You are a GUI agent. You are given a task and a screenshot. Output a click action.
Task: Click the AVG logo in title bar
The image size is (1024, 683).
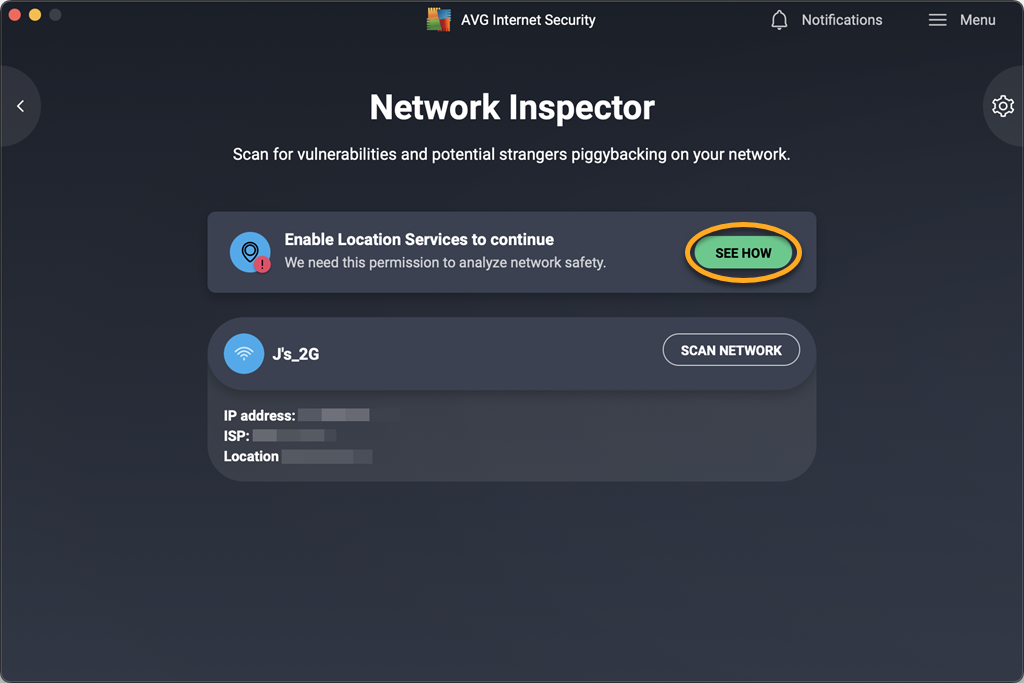click(x=438, y=20)
